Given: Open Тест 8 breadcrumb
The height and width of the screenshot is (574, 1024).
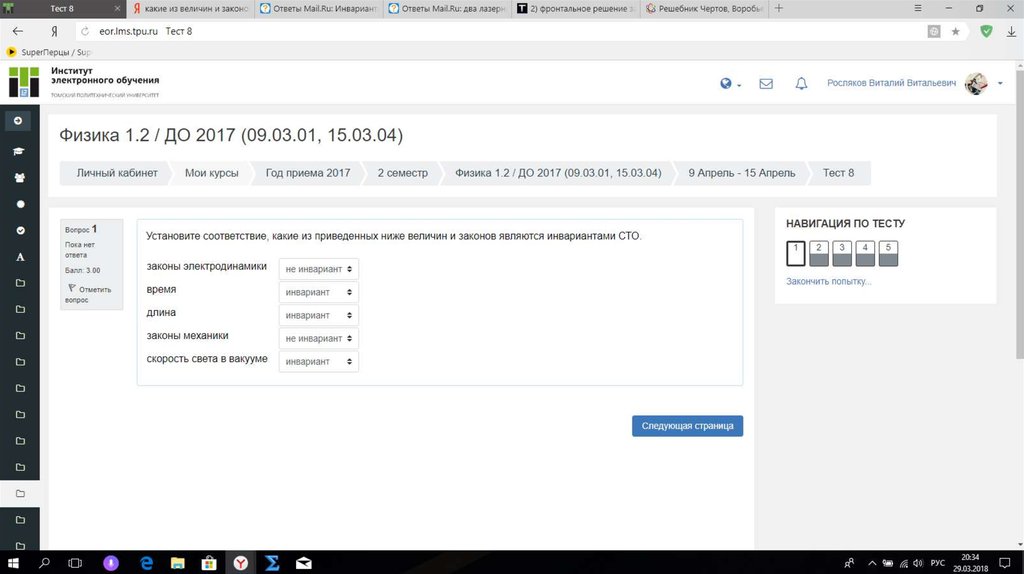Looking at the screenshot, I should [x=838, y=173].
